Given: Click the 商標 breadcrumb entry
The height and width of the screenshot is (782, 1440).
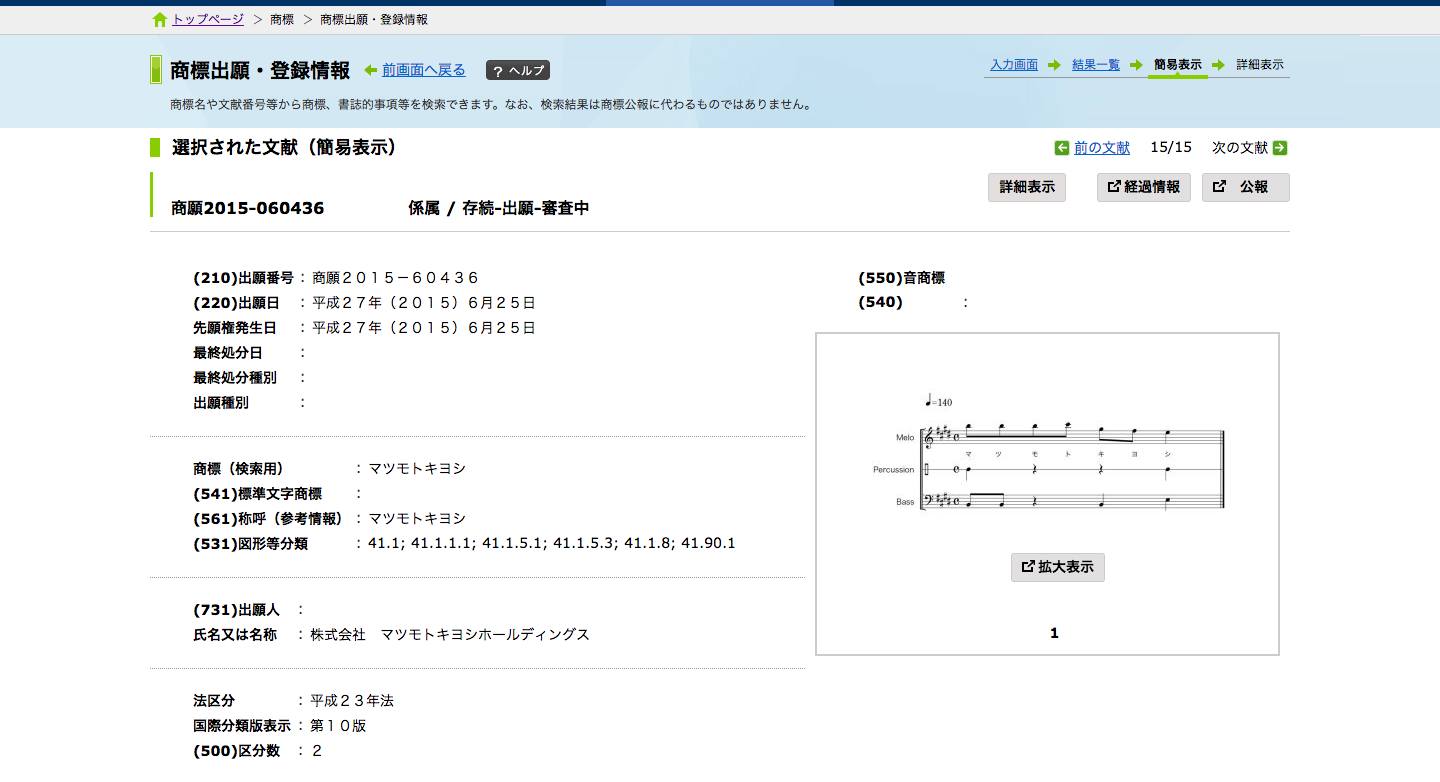Looking at the screenshot, I should tap(284, 18).
